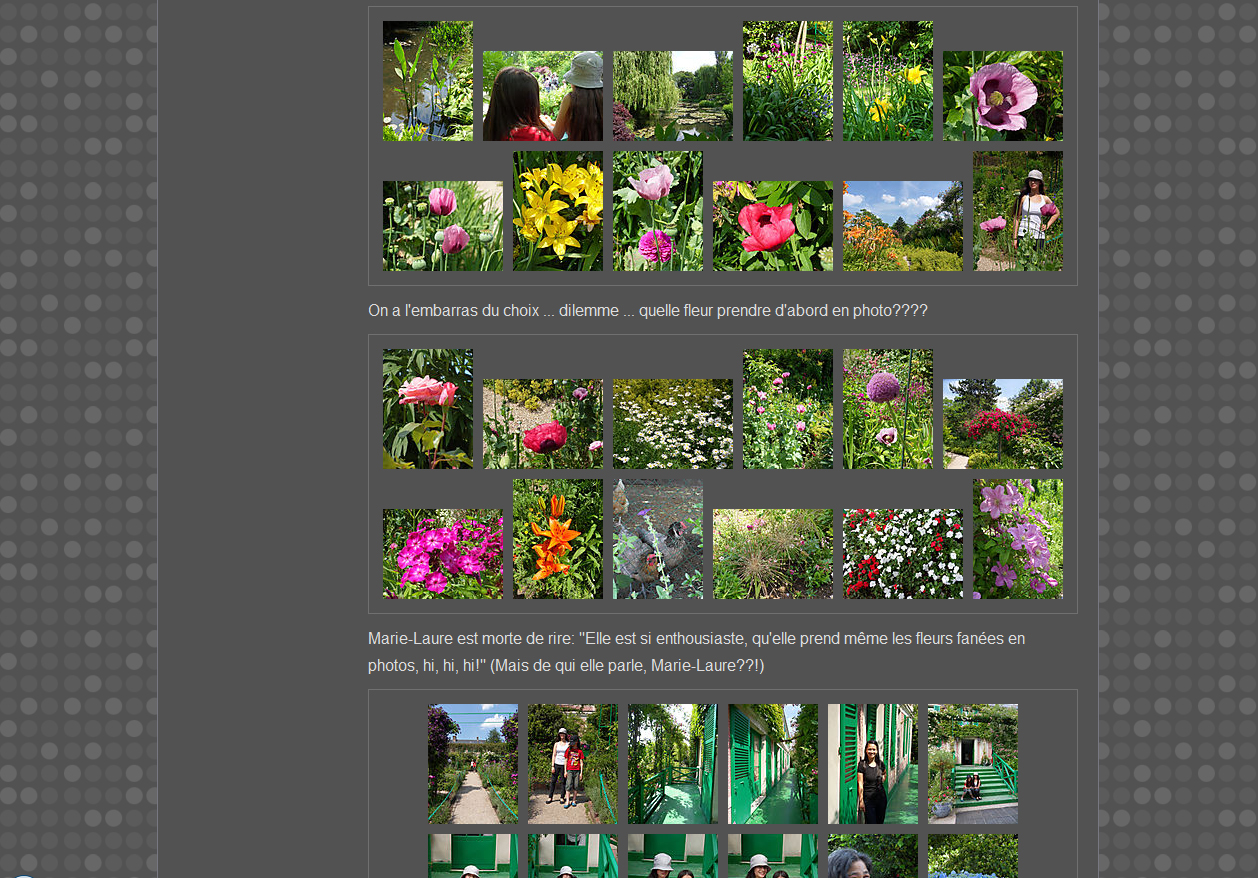View the pink rose thumbnail
Viewport: 1258px width, 878px height.
(x=427, y=409)
